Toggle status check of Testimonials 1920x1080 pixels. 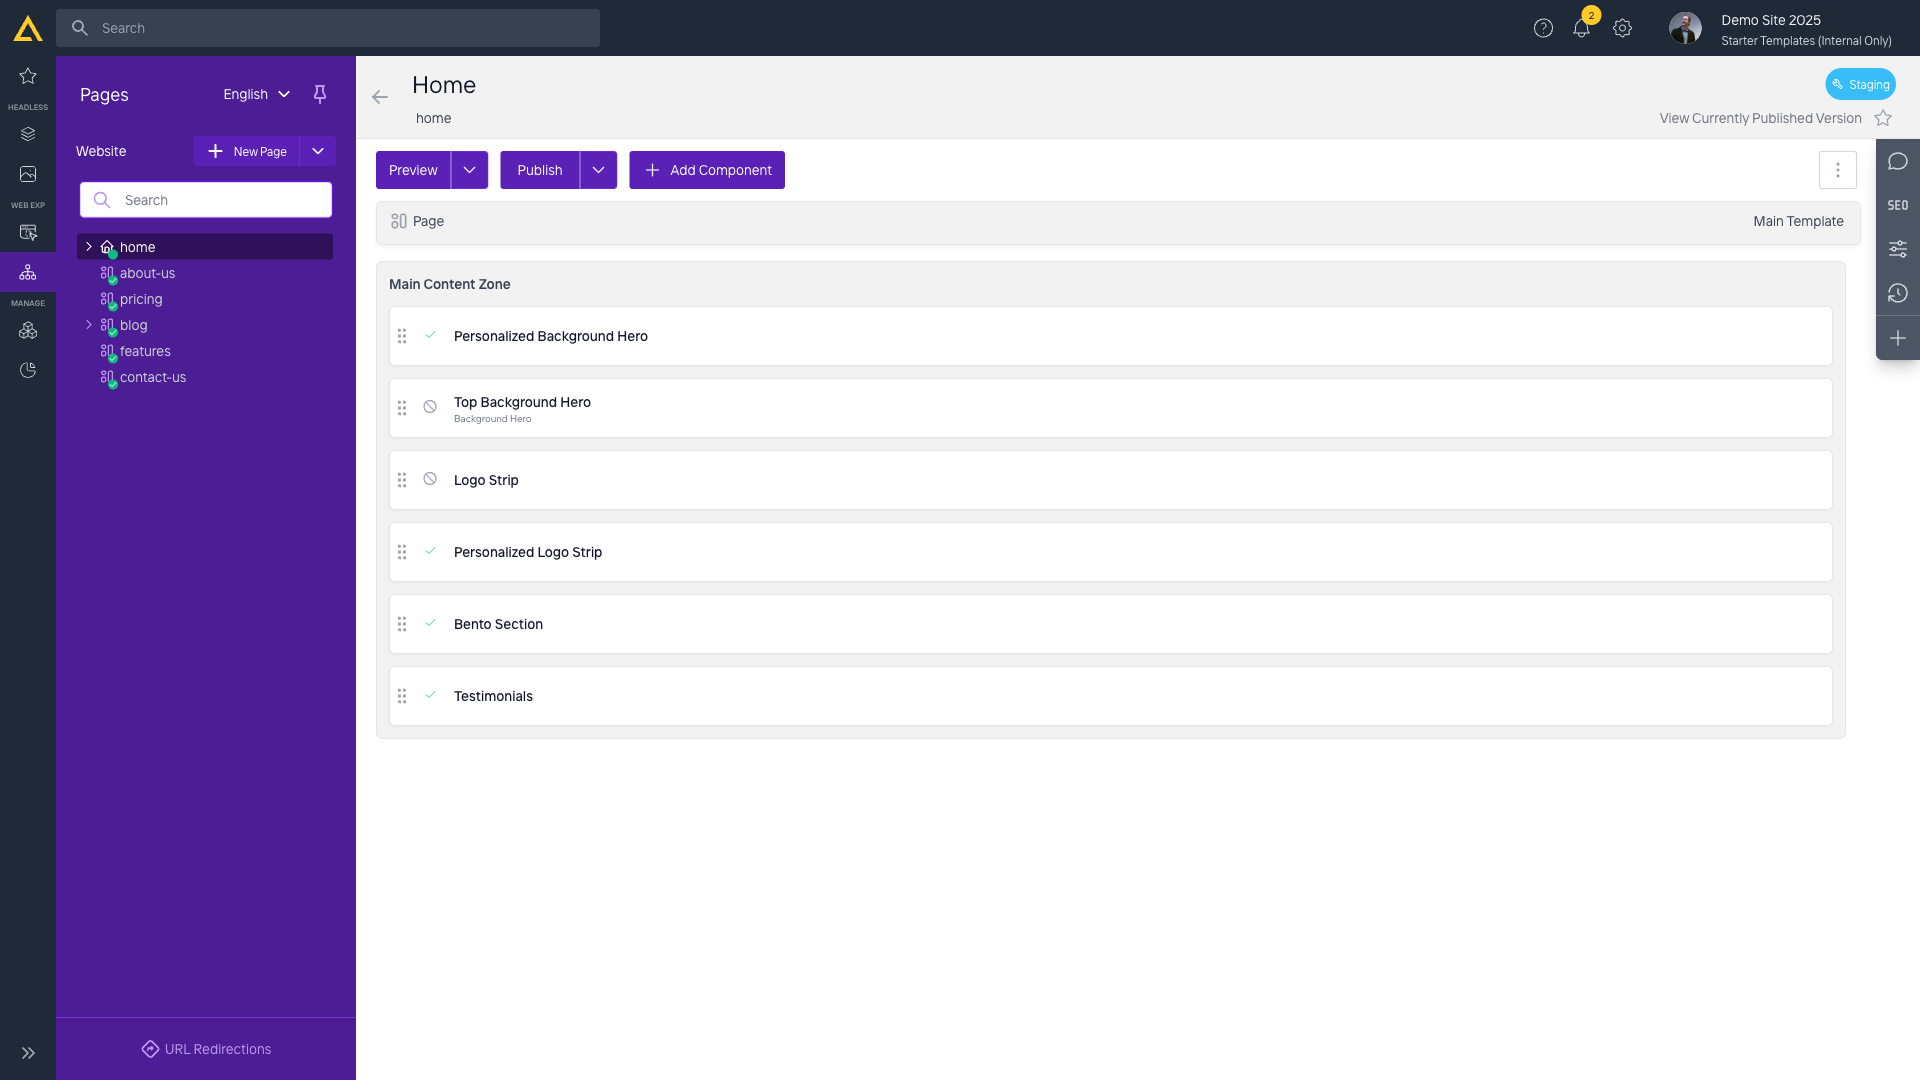click(430, 695)
